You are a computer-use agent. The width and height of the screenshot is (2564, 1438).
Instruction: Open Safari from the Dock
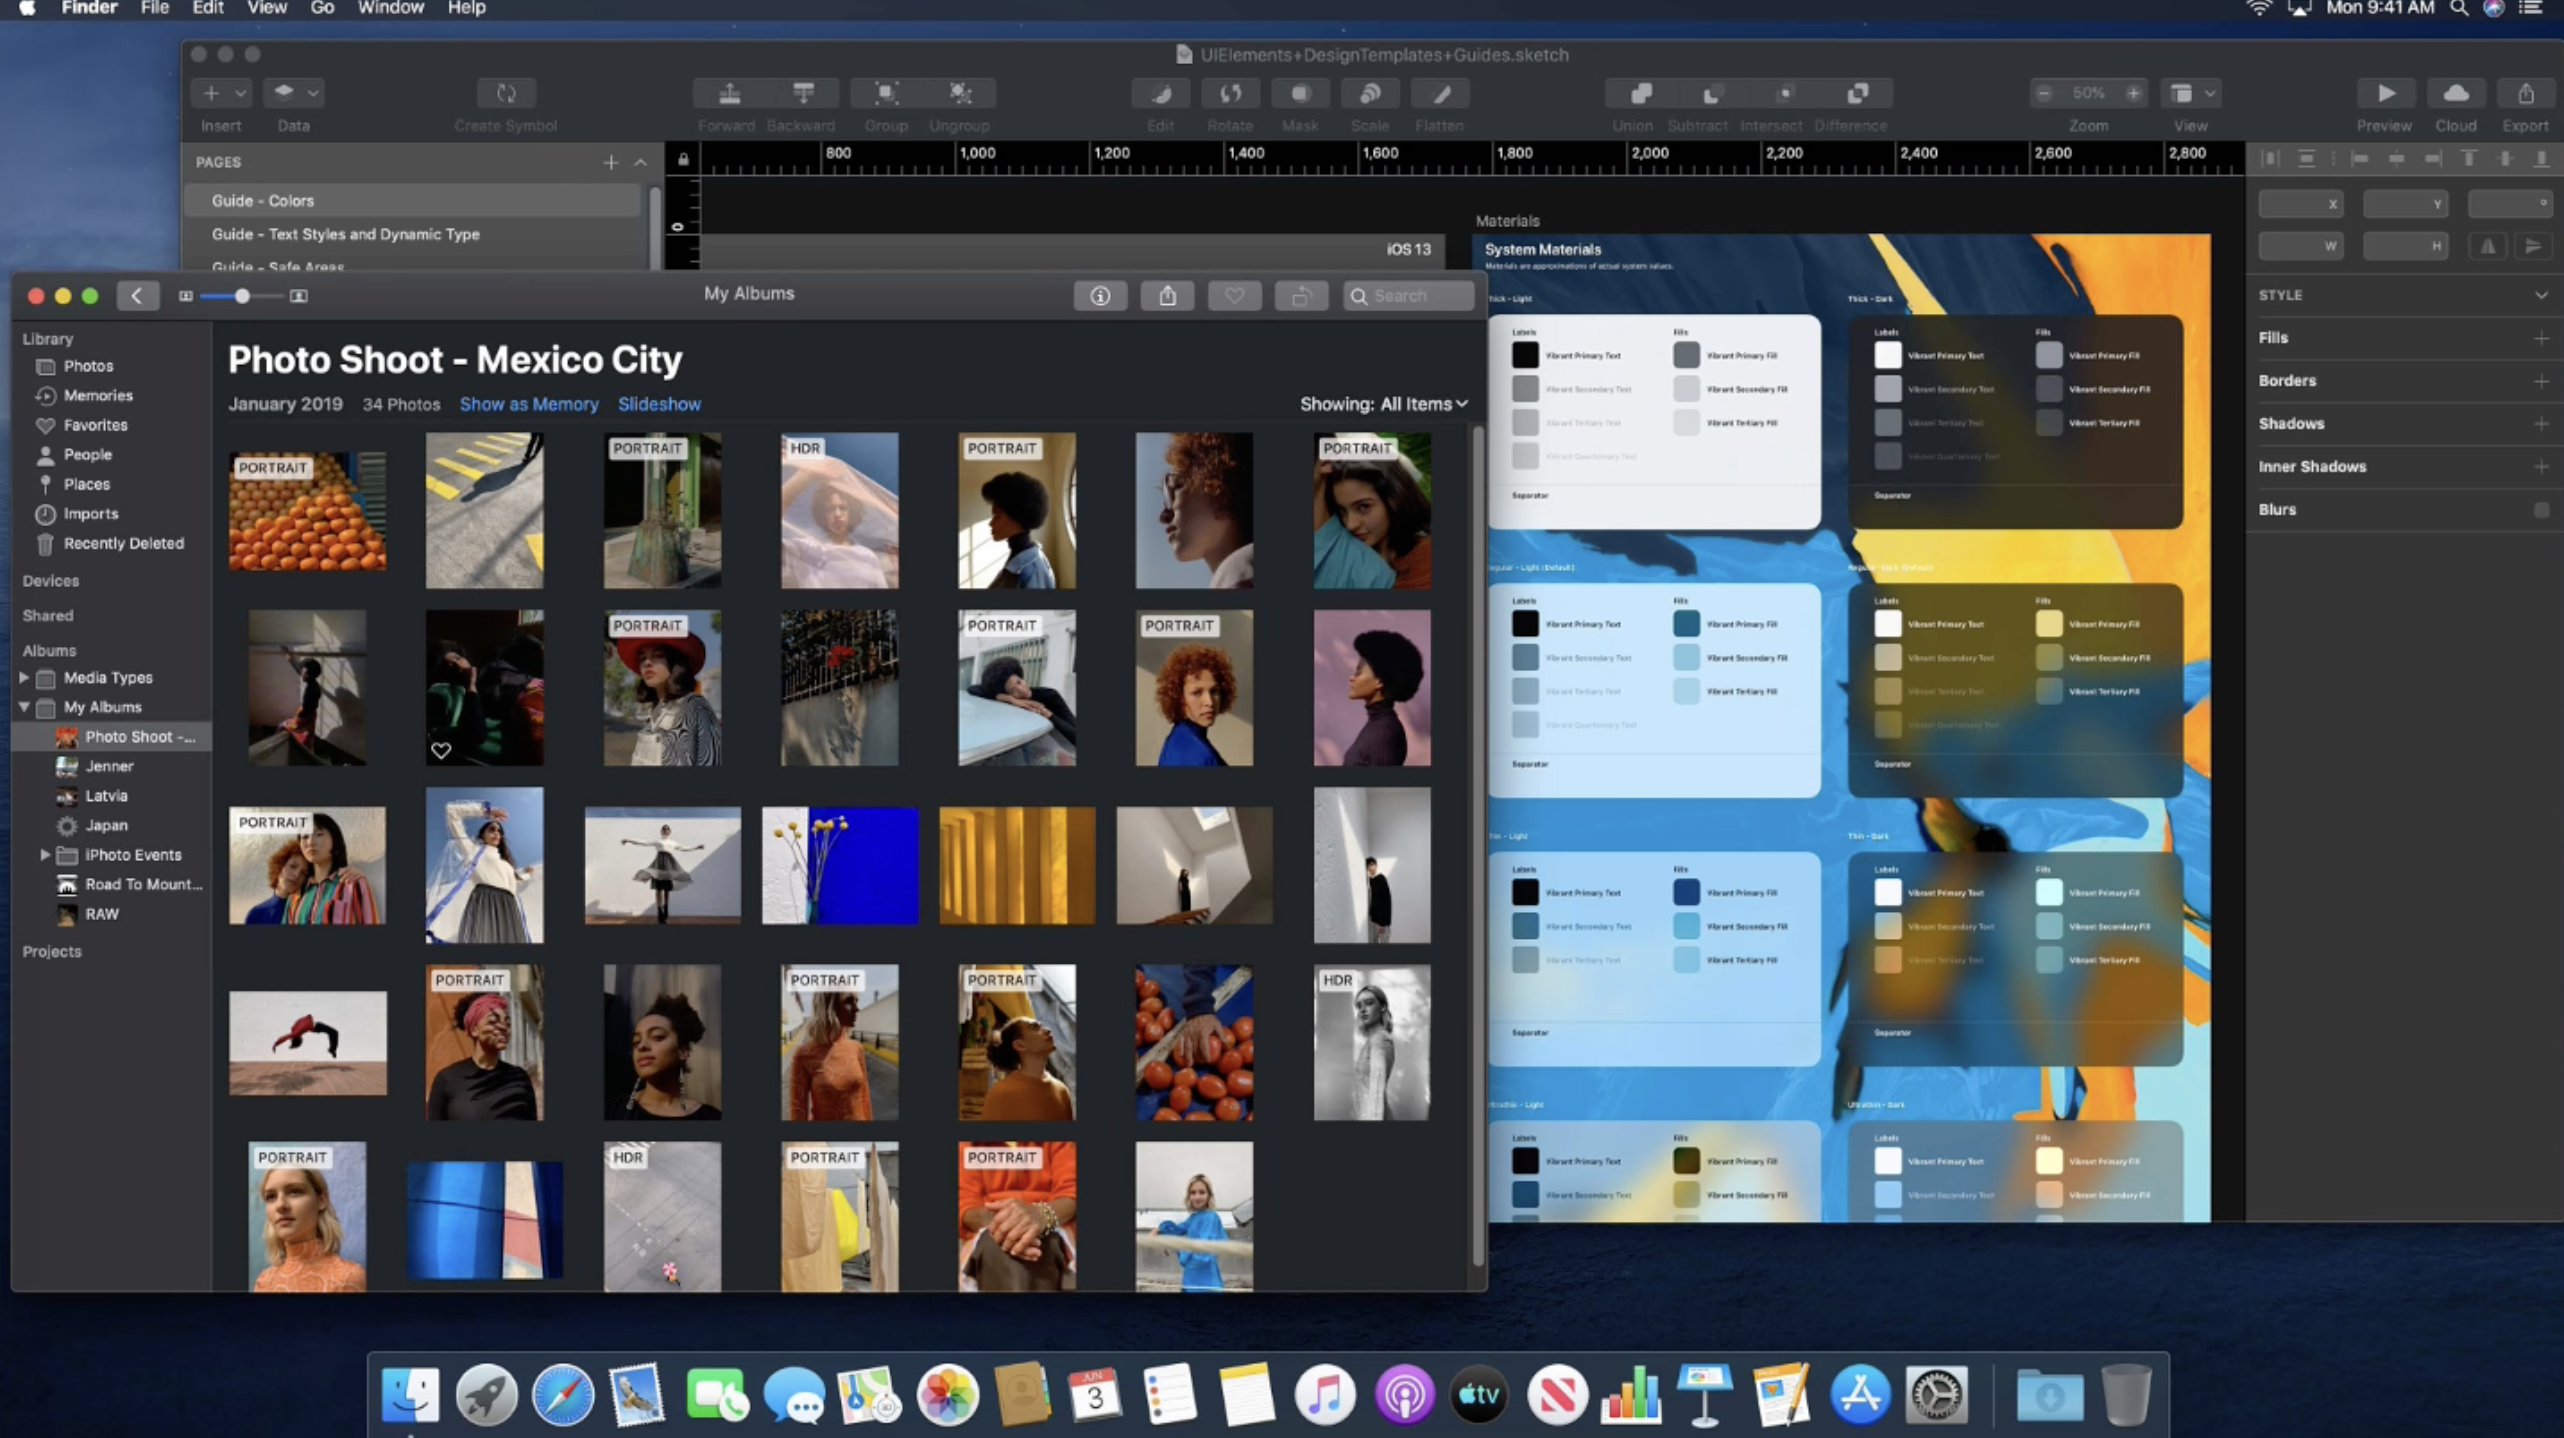(562, 1394)
